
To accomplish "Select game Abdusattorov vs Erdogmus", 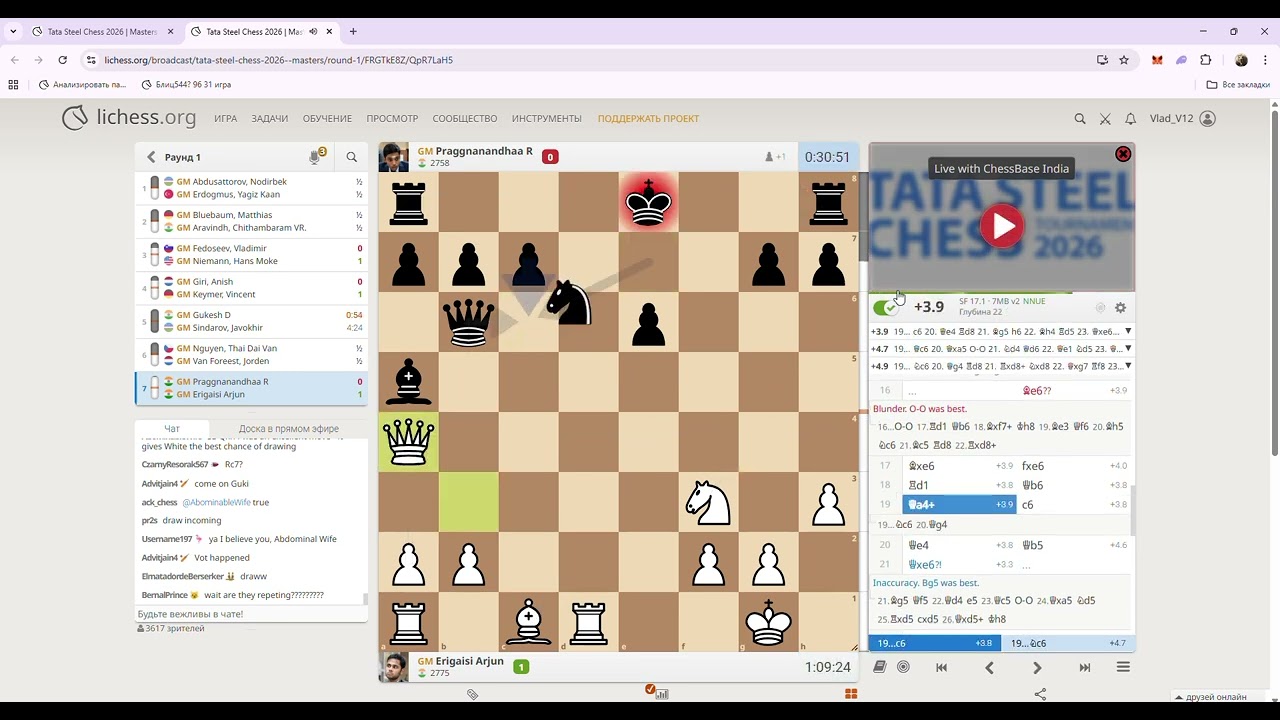I will coord(251,188).
